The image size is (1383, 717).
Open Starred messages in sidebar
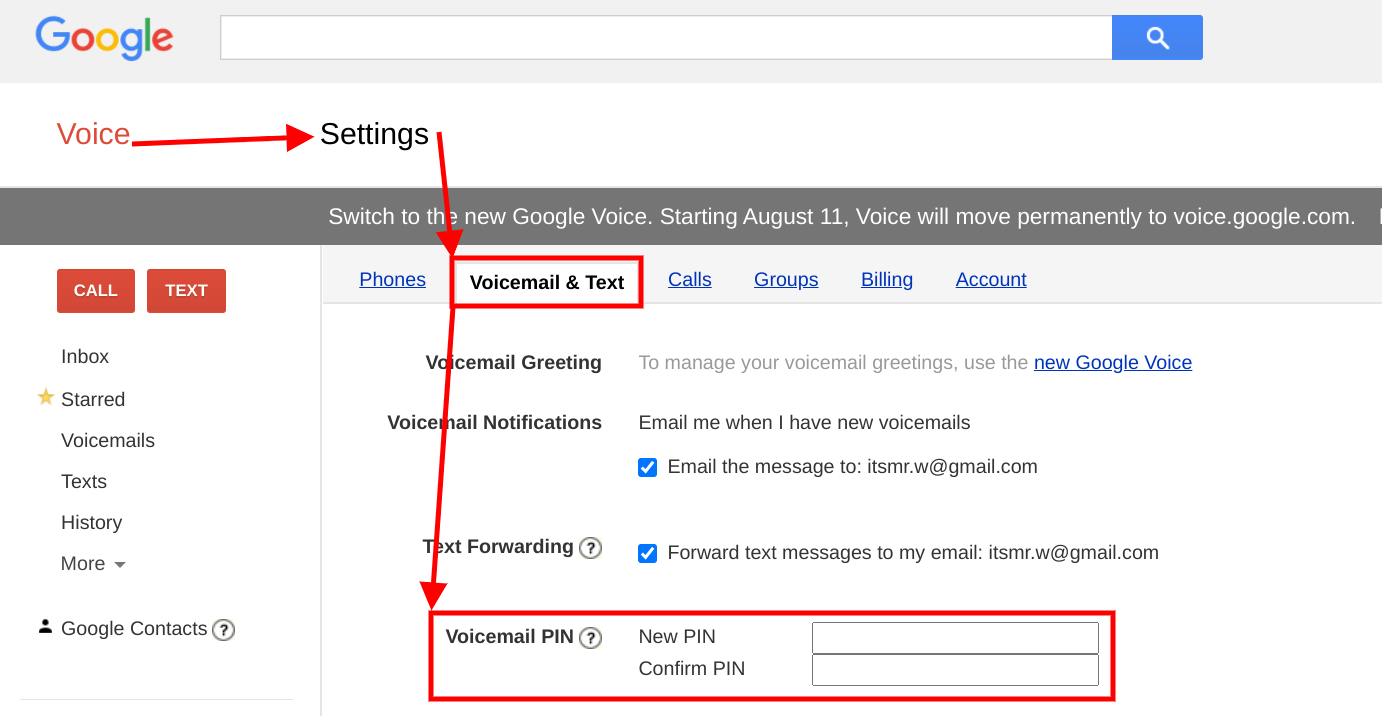93,400
